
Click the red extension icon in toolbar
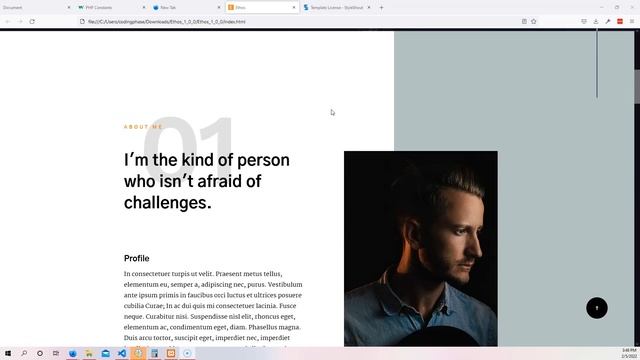point(620,21)
